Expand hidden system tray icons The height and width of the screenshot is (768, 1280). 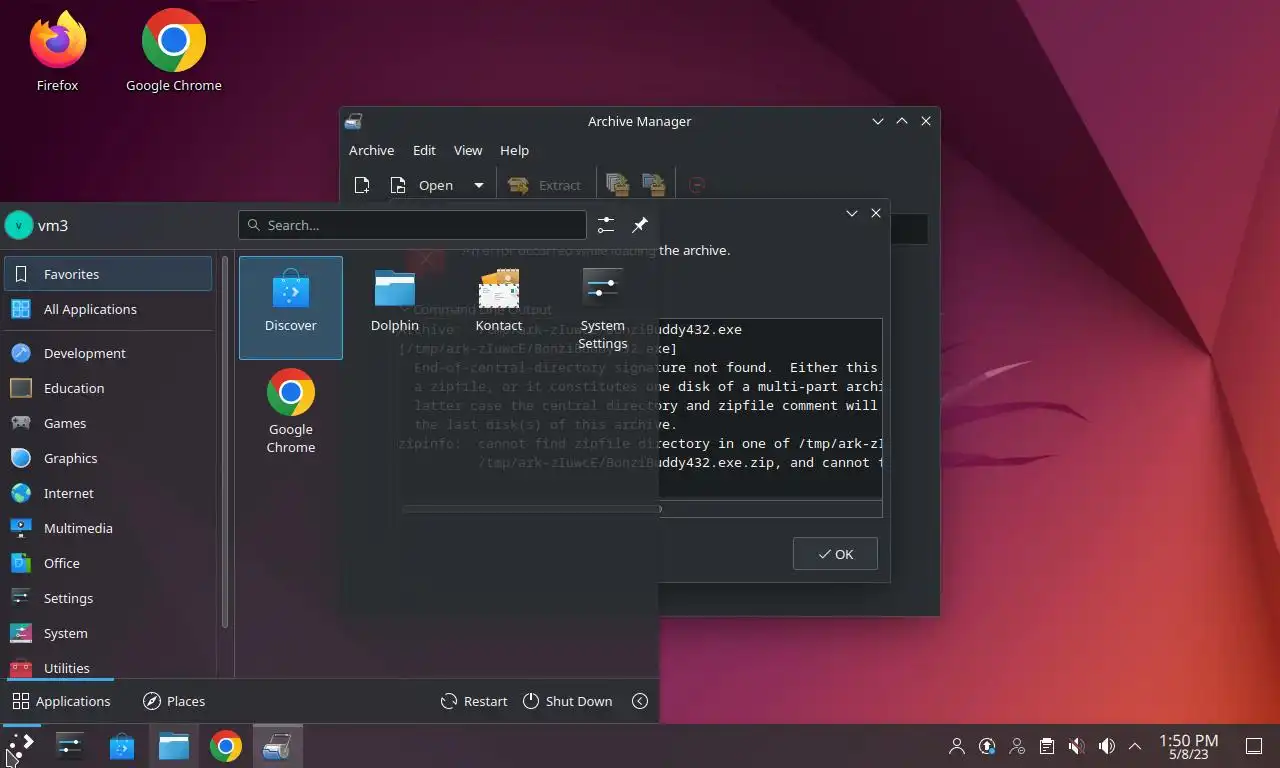[x=1135, y=746]
